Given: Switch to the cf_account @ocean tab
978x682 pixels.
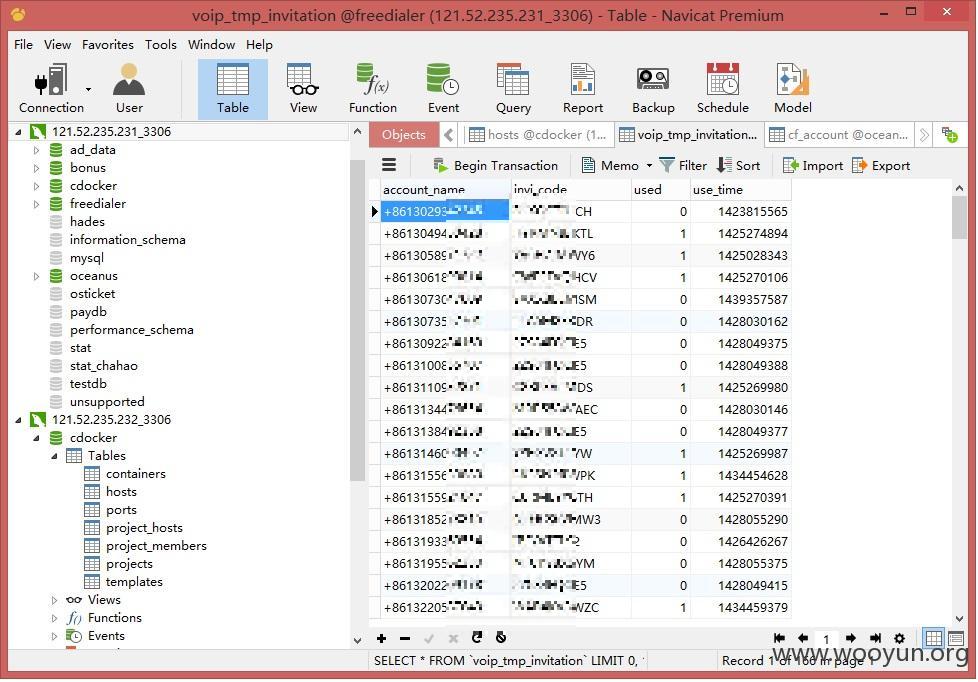Looking at the screenshot, I should point(839,135).
